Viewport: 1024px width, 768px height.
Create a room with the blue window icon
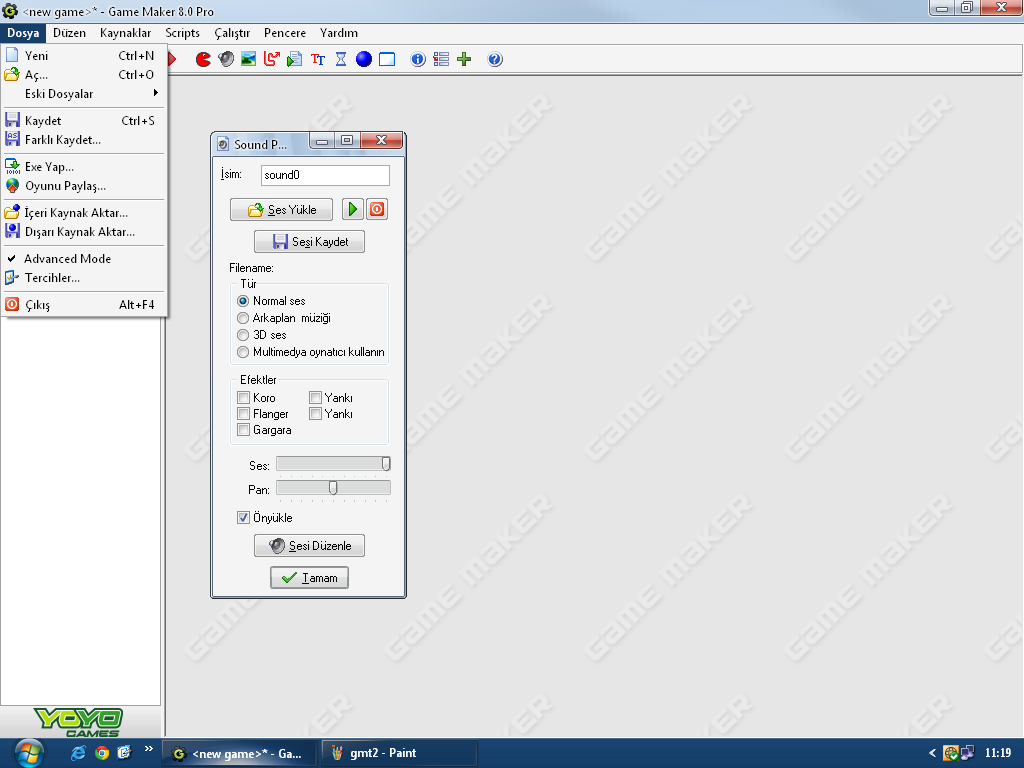click(387, 59)
